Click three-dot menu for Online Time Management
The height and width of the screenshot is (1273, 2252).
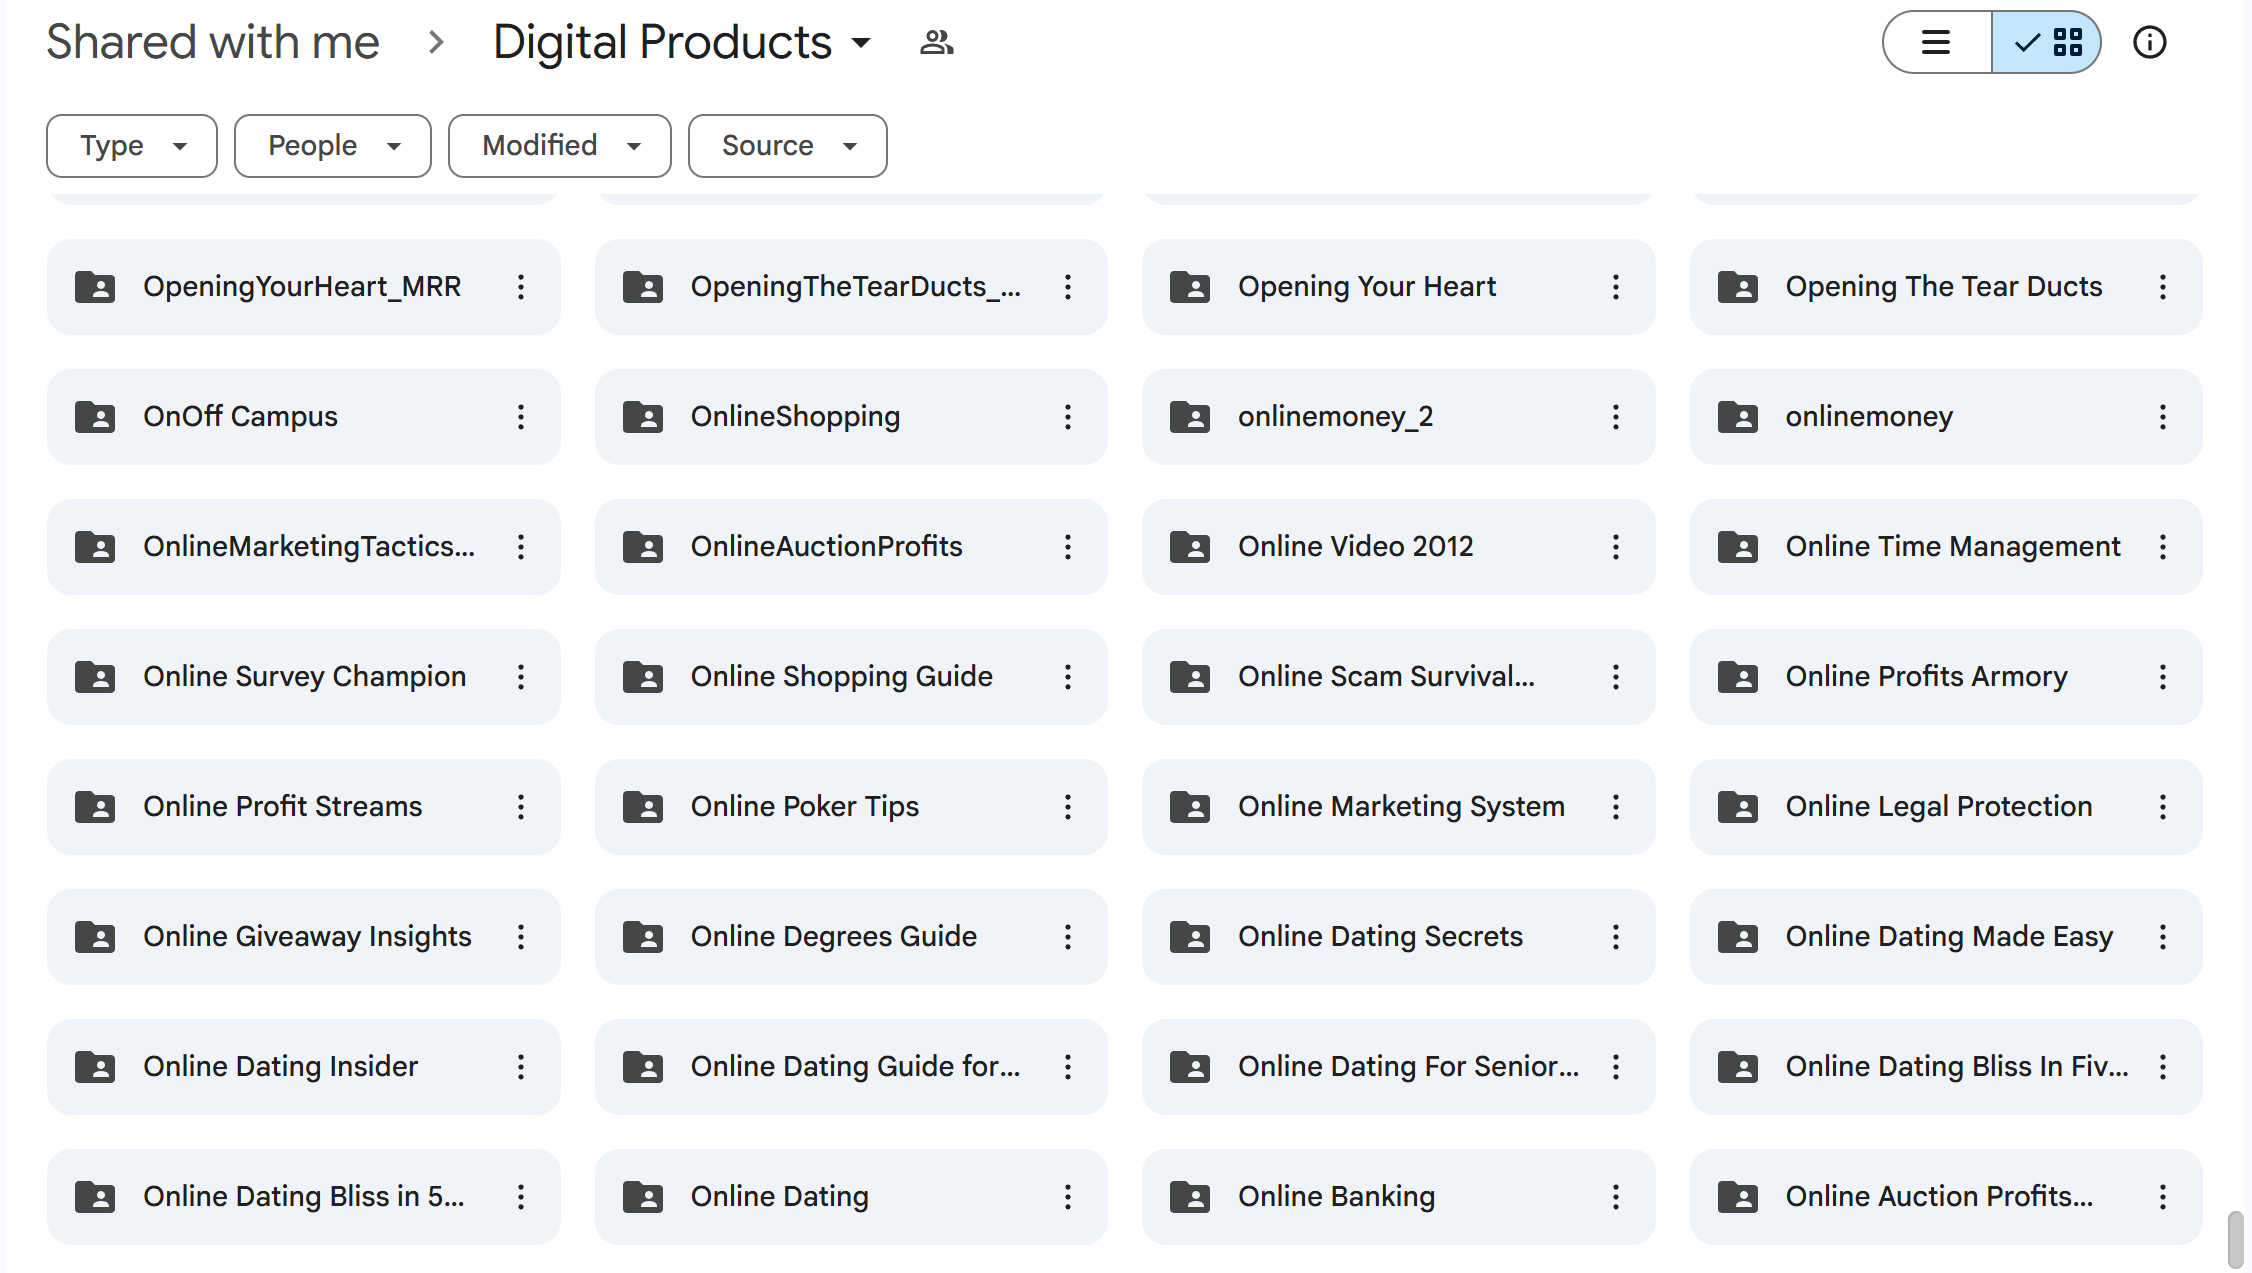tap(2162, 547)
